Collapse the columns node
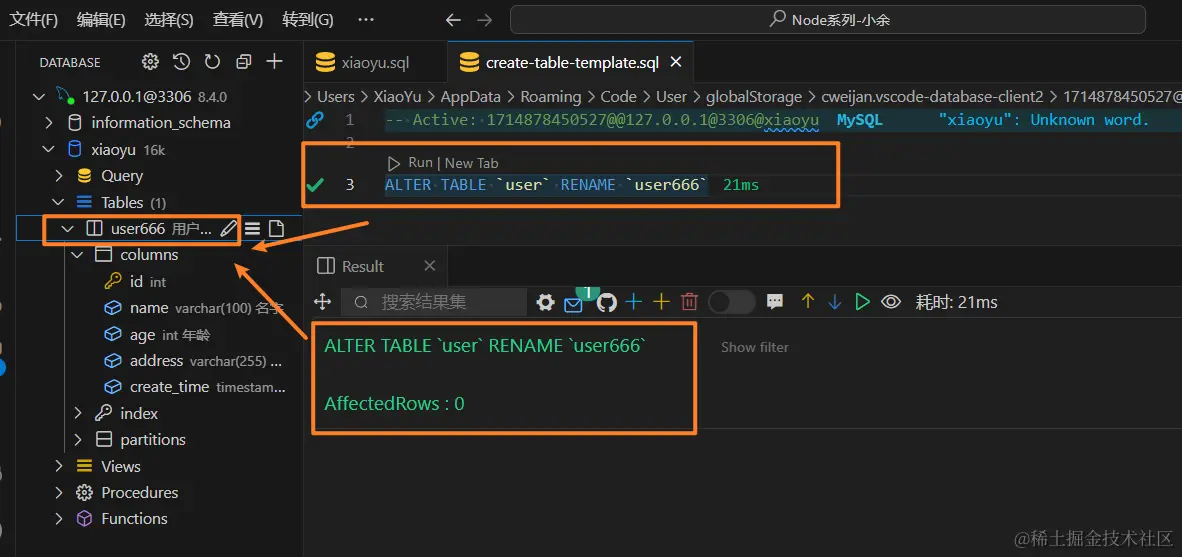This screenshot has height=557, width=1182. (78, 255)
